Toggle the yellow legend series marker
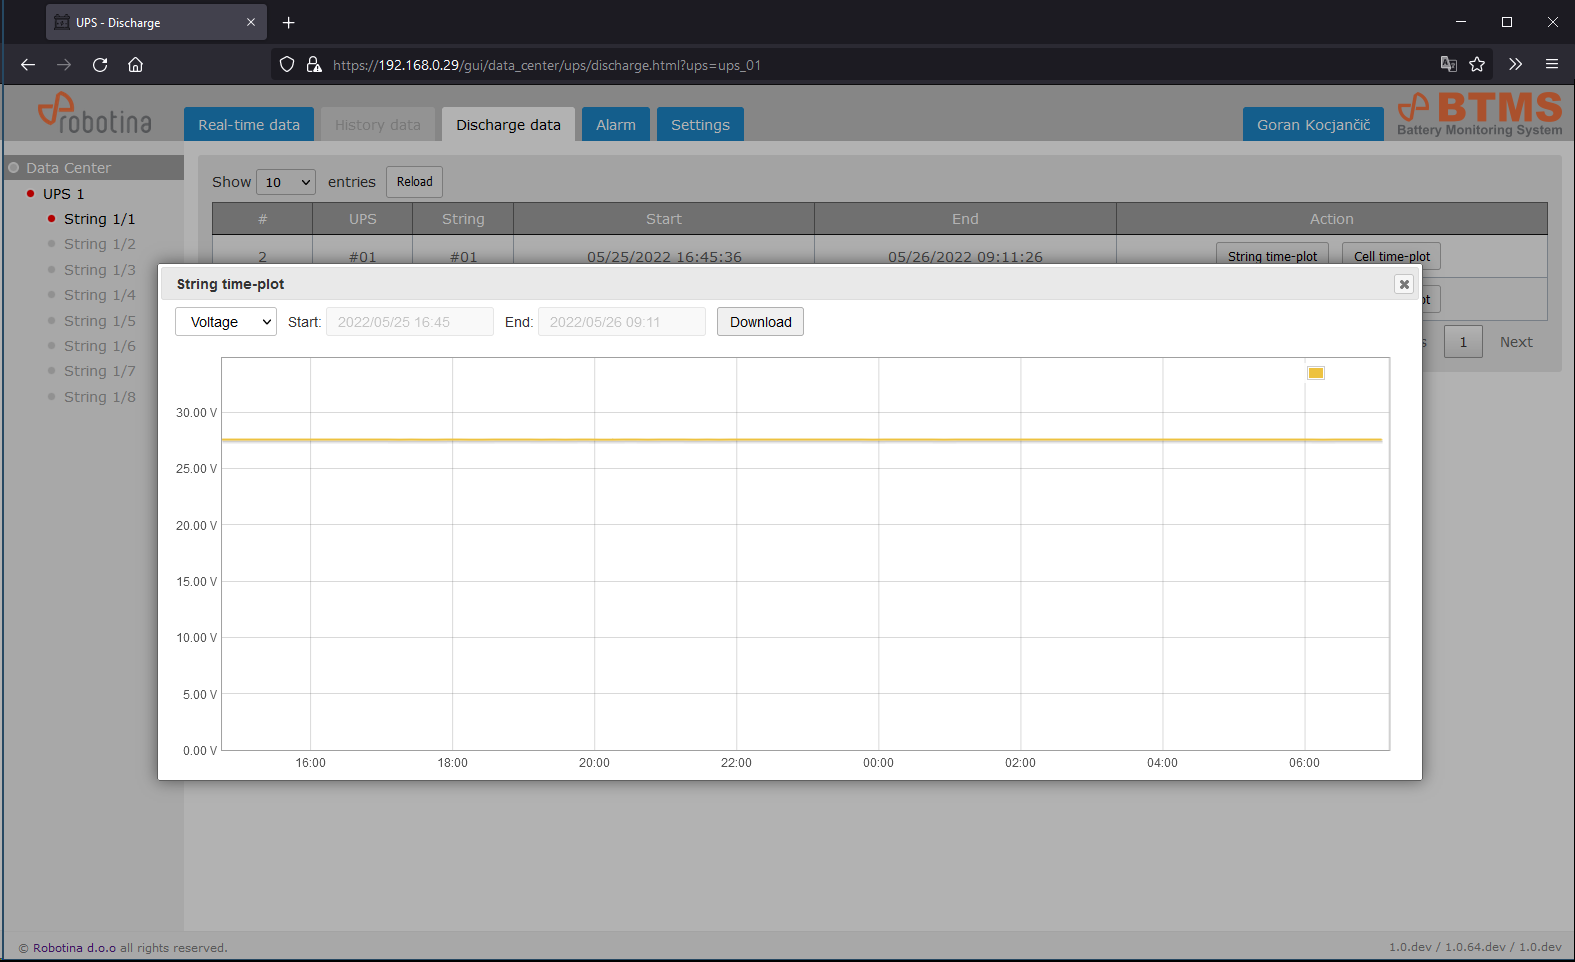The image size is (1575, 962). click(x=1316, y=373)
